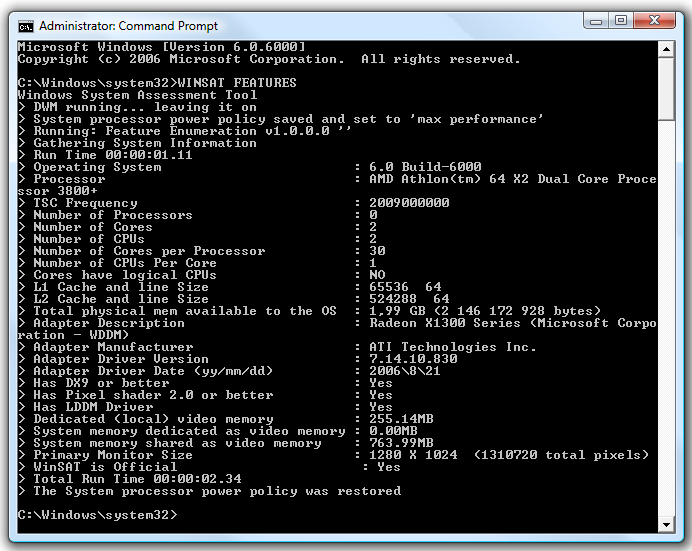Click the 'Cores have logical CPUs' value 'NO'

tap(377, 275)
